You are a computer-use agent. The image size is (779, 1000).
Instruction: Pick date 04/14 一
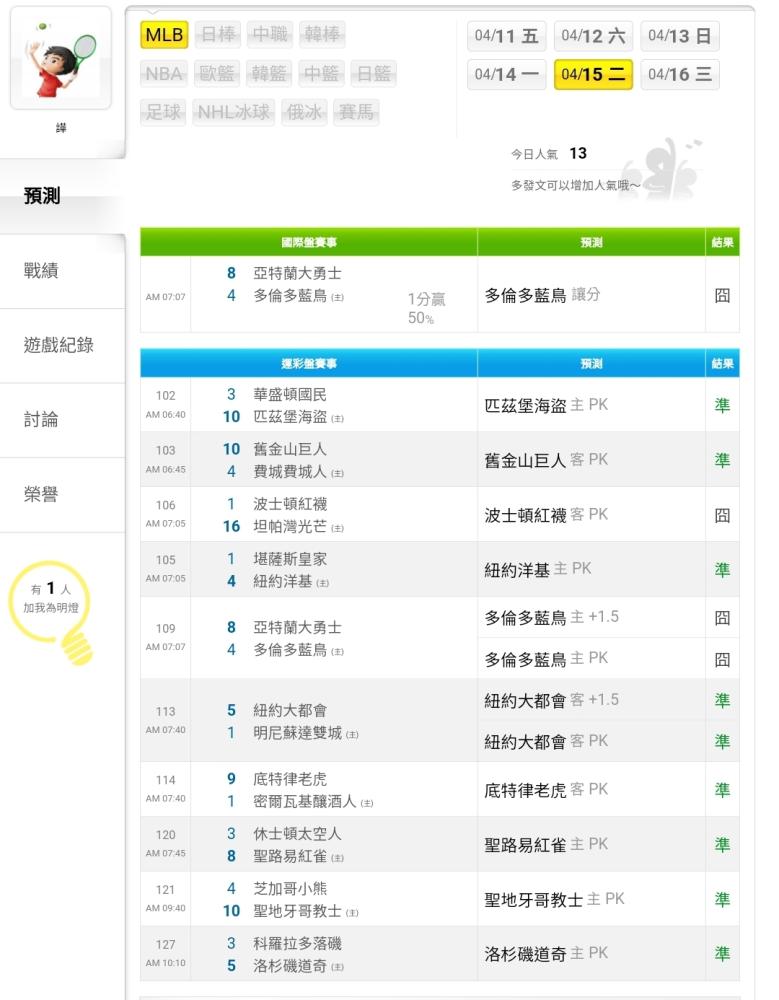[x=507, y=75]
